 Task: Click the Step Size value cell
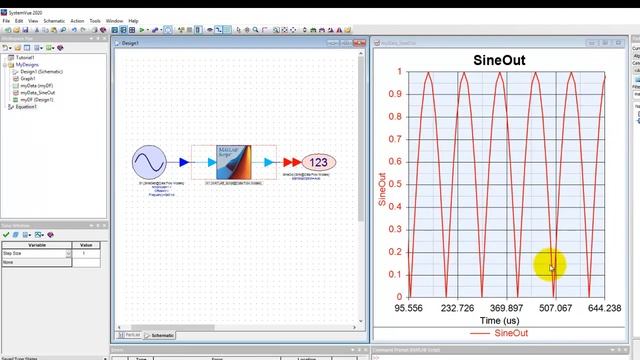click(x=86, y=253)
